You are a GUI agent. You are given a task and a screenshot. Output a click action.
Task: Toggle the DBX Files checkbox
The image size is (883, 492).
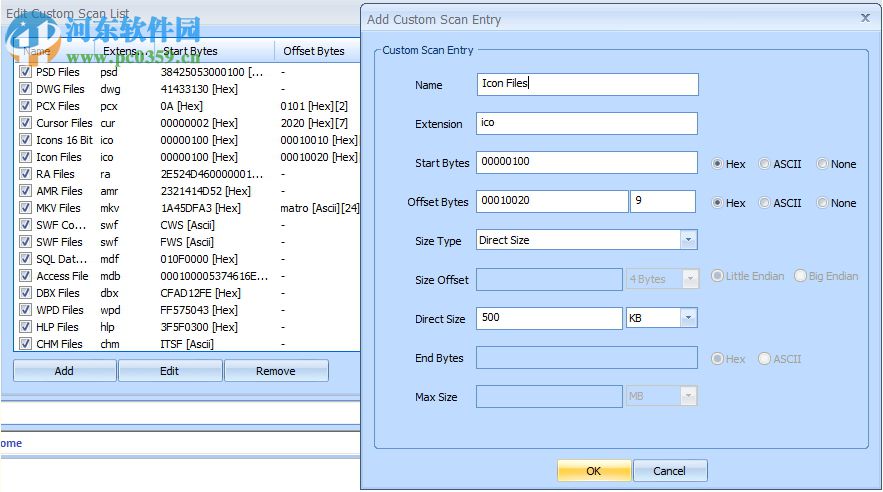[25, 292]
